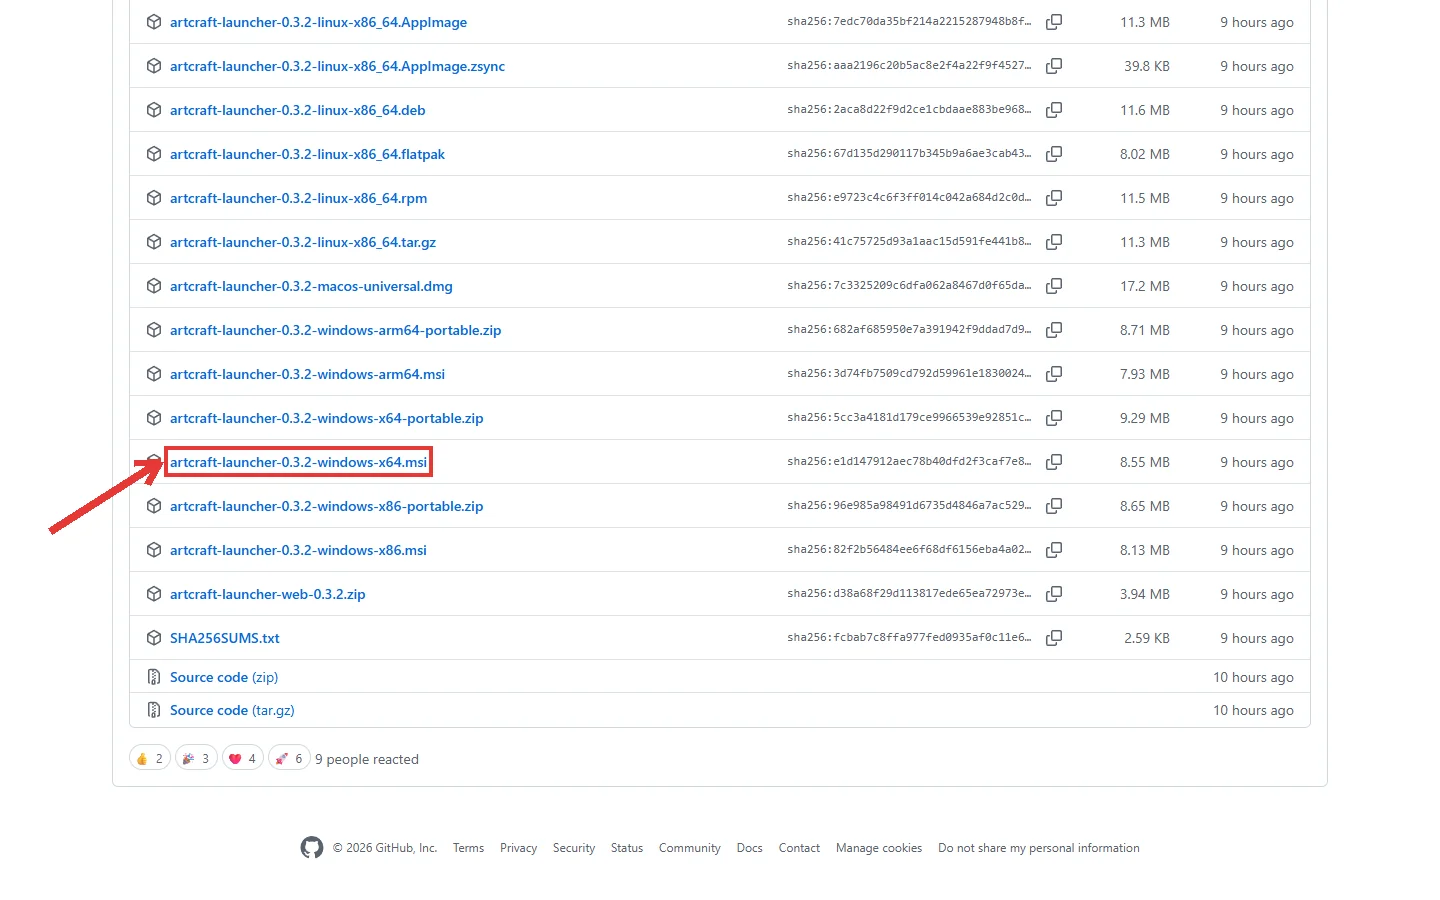Click the file-zip icon beside Source code (zip)
This screenshot has height=900, width=1440.
pos(154,677)
